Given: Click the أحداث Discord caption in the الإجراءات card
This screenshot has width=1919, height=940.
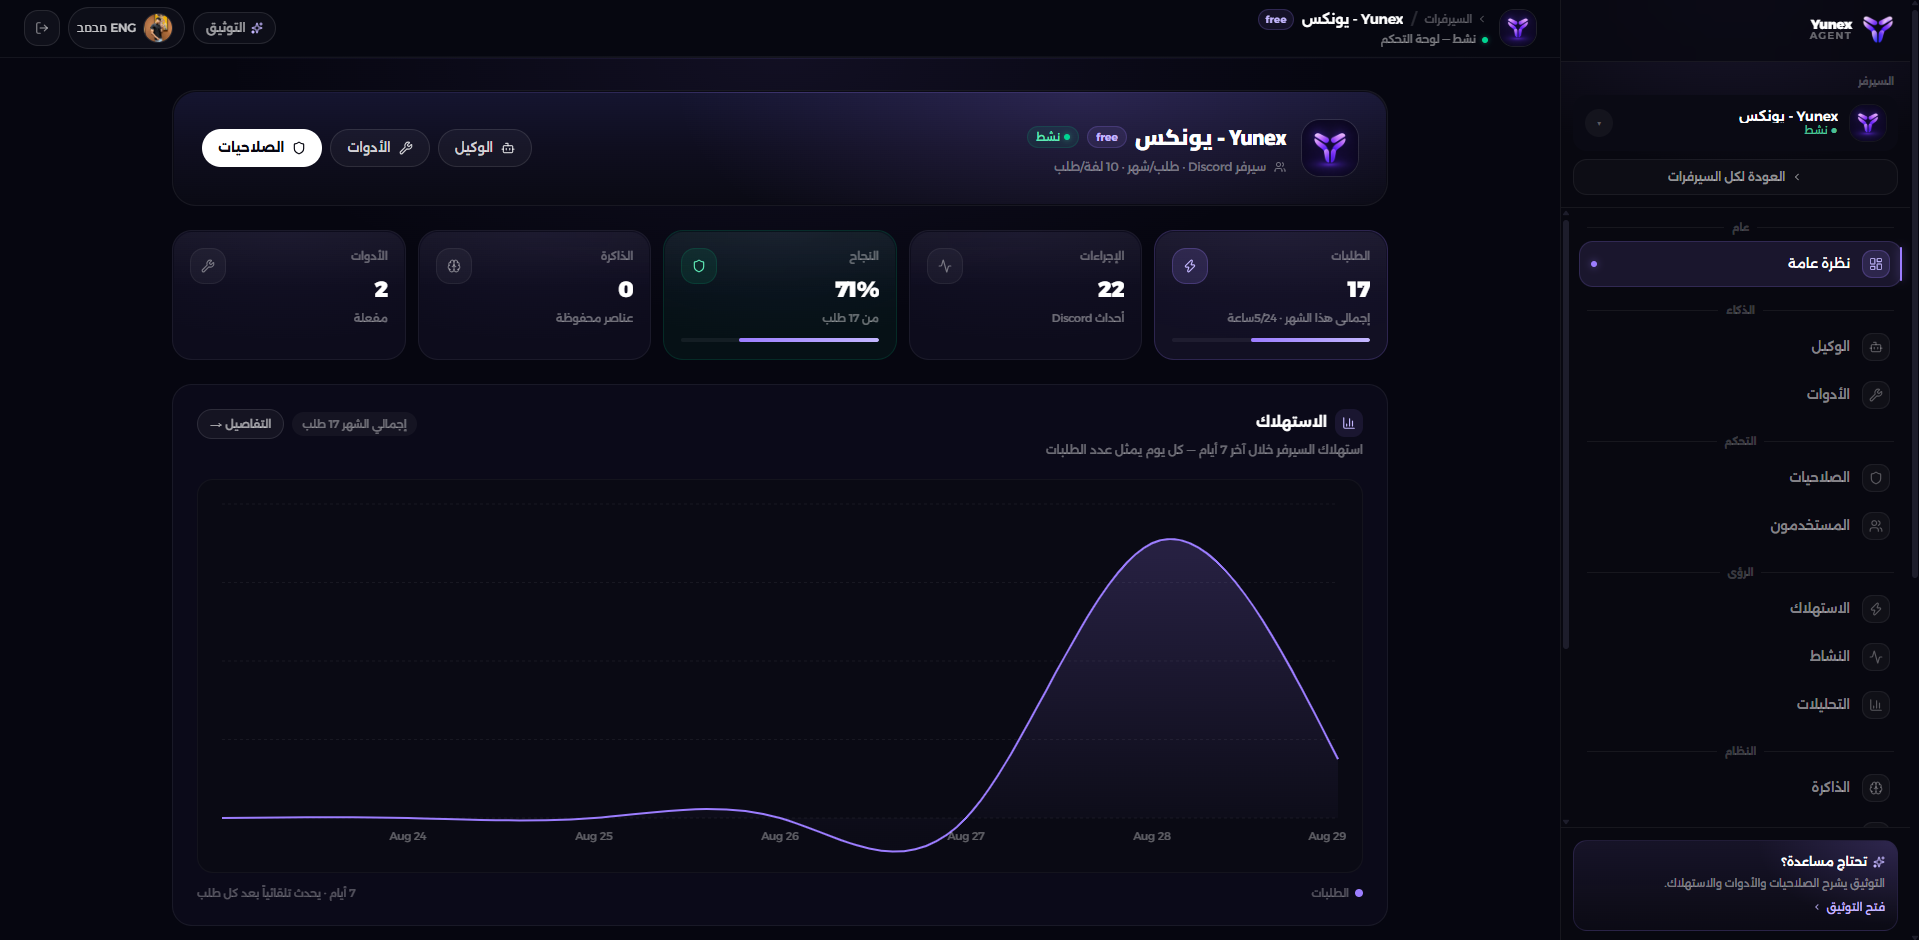Looking at the screenshot, I should coord(1088,318).
